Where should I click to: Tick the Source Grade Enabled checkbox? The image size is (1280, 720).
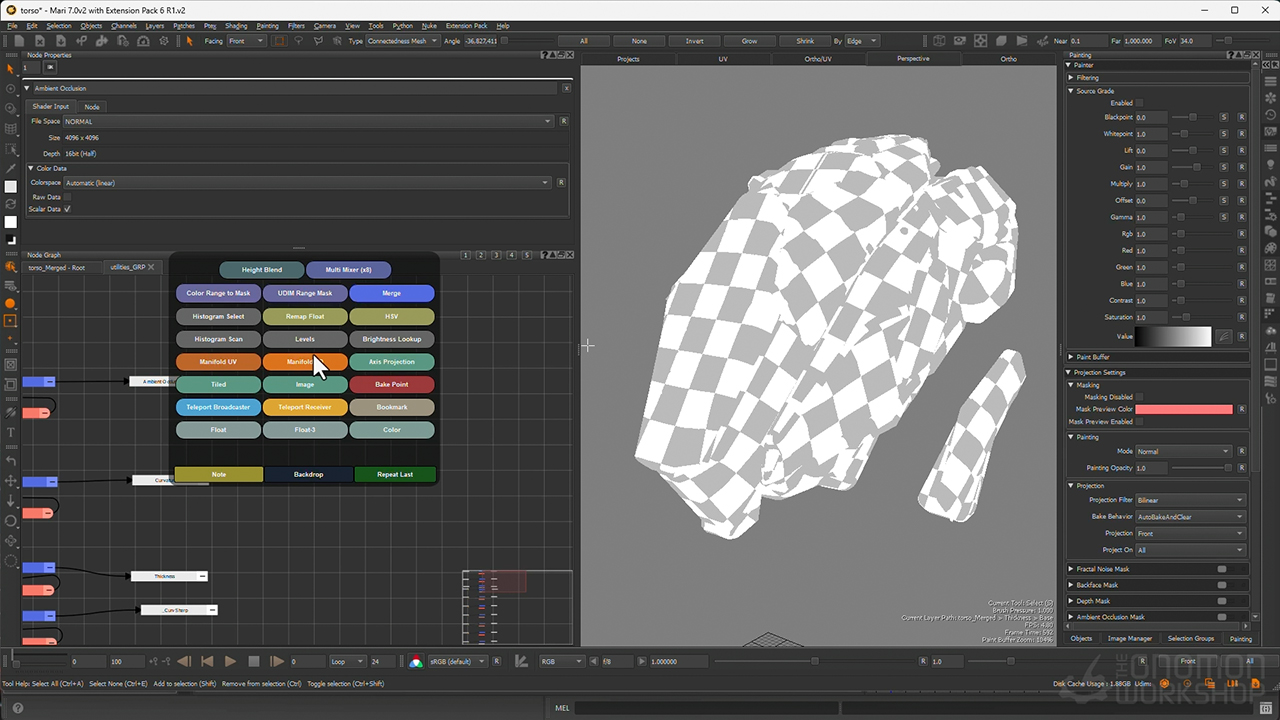pos(1139,103)
